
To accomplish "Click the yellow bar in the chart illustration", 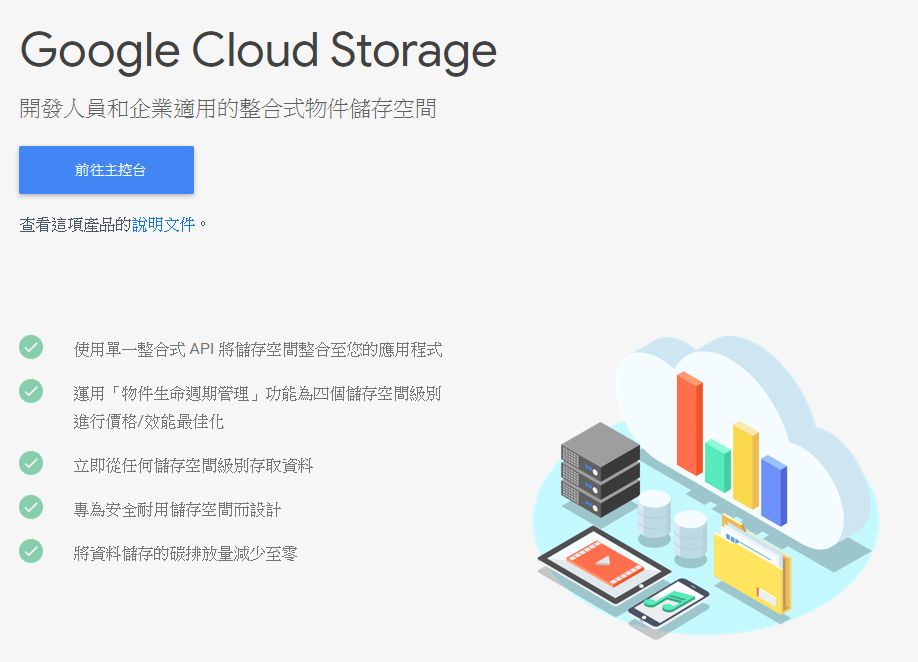I will 744,468.
